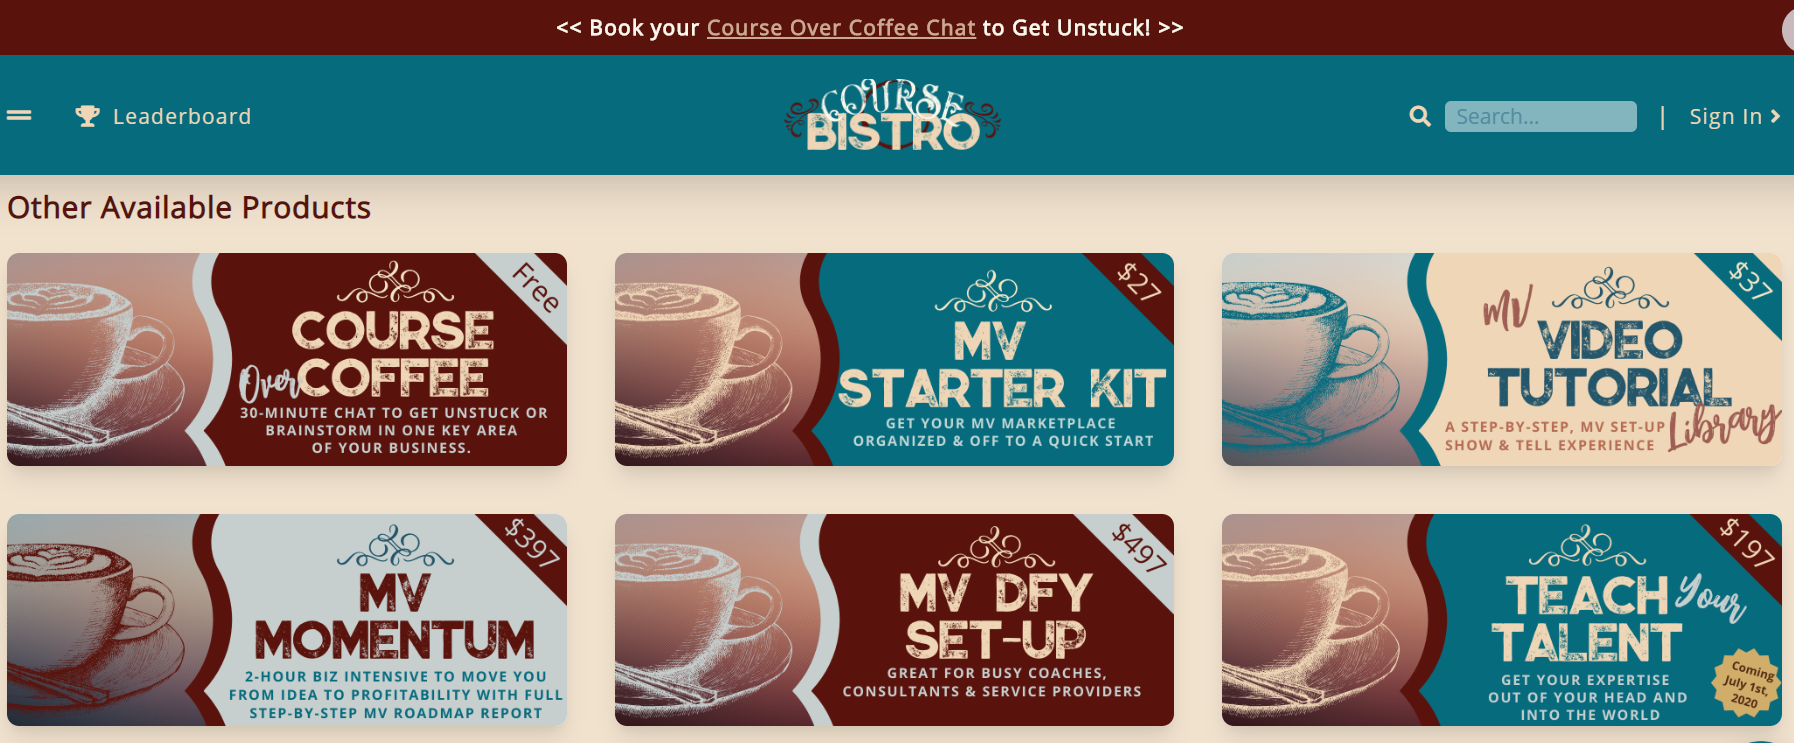Screen dimensions: 1794x743
Task: Click the Sign In link
Action: tap(1734, 116)
